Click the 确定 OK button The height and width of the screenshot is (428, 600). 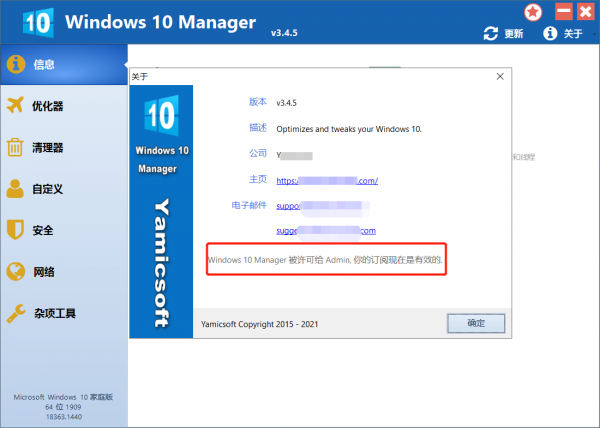tap(476, 323)
